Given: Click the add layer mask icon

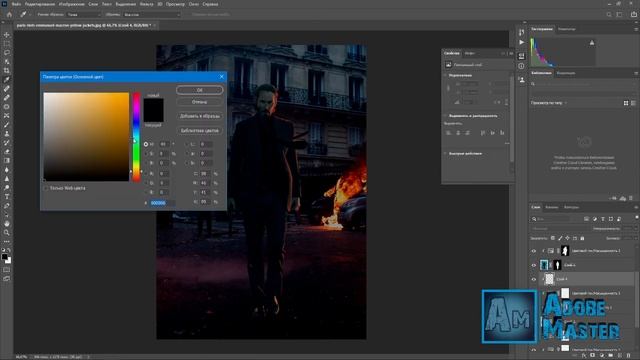Looking at the screenshot, I should pyautogui.click(x=593, y=356).
